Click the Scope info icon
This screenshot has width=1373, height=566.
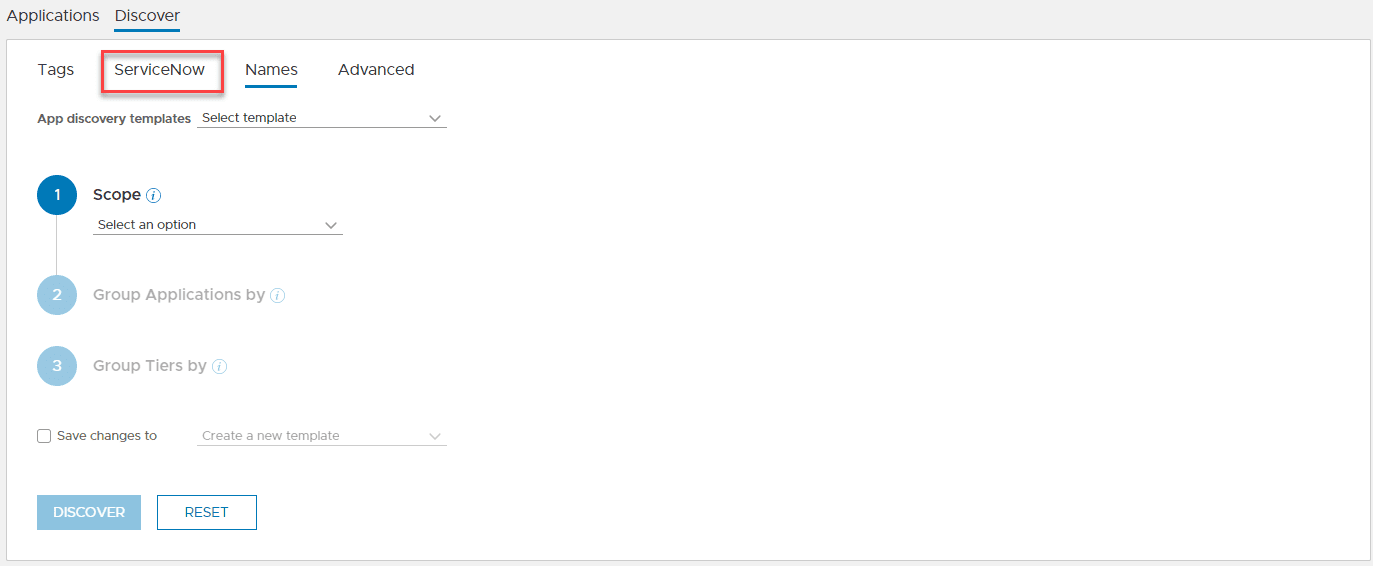click(154, 196)
